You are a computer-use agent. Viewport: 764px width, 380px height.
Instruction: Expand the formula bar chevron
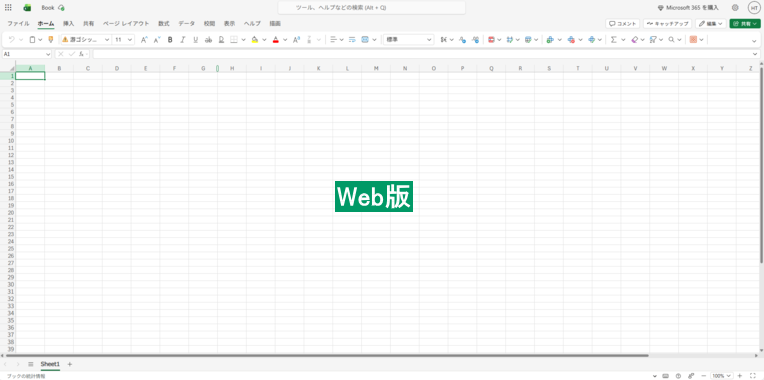(x=756, y=54)
